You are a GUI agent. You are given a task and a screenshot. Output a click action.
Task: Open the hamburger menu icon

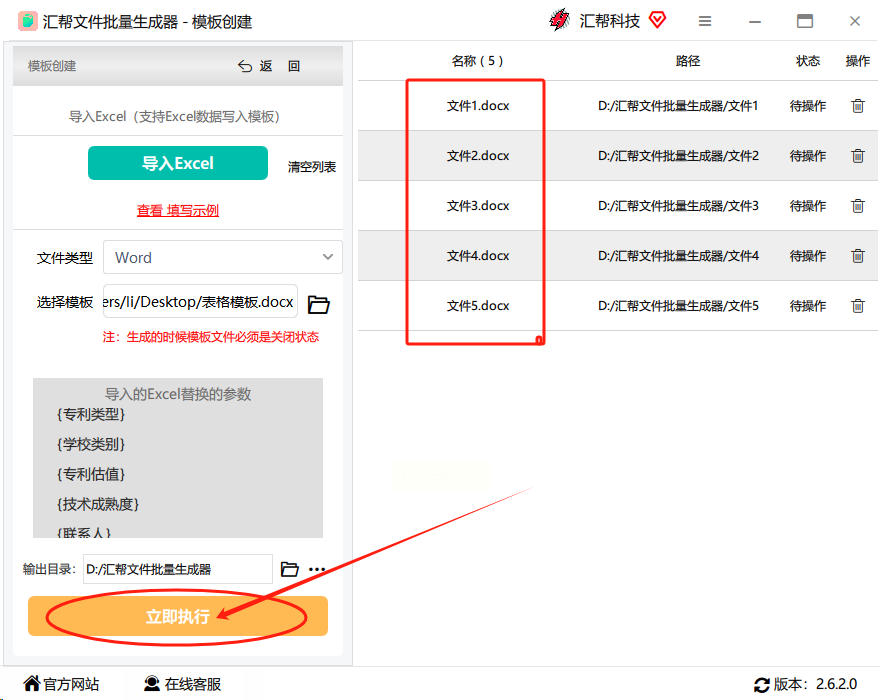(705, 21)
